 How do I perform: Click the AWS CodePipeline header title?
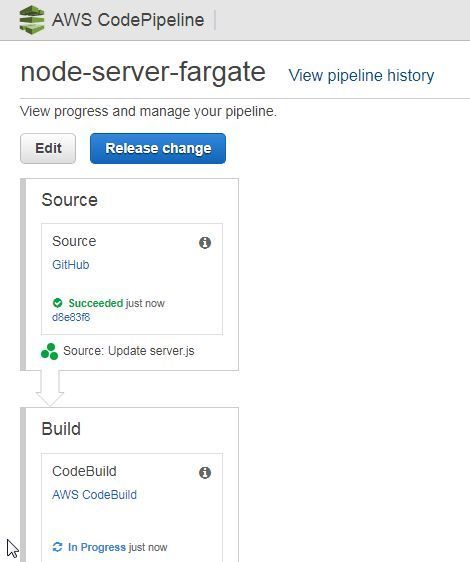click(x=128, y=20)
